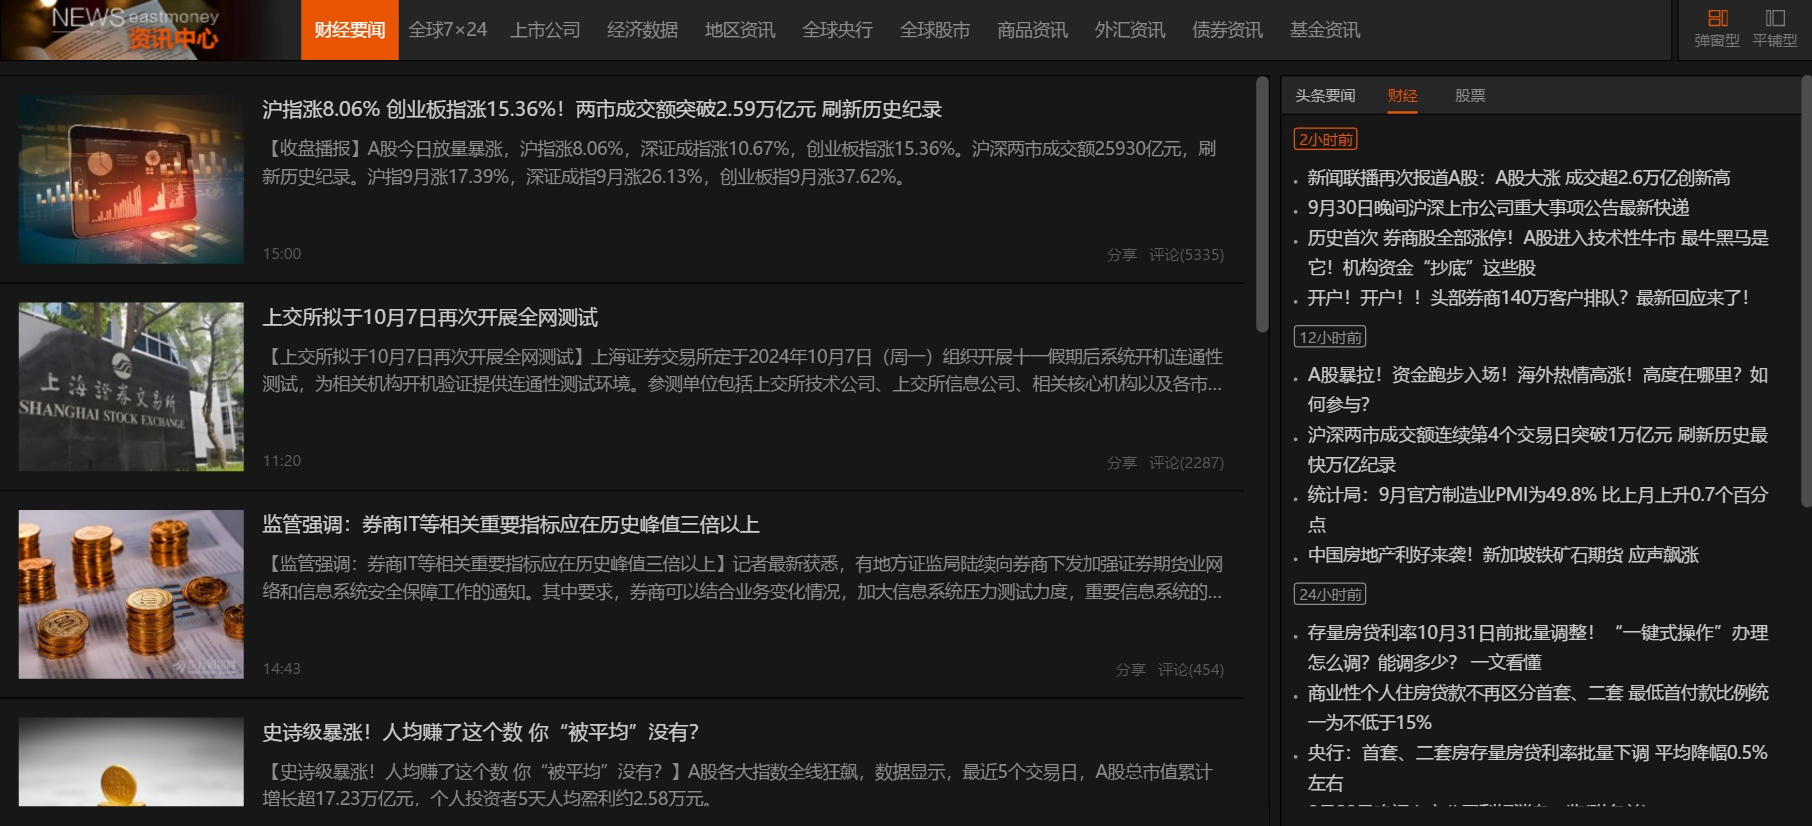The height and width of the screenshot is (826, 1812).
Task: Switch to 弹窗型 popup layout mode
Action: tap(1716, 28)
